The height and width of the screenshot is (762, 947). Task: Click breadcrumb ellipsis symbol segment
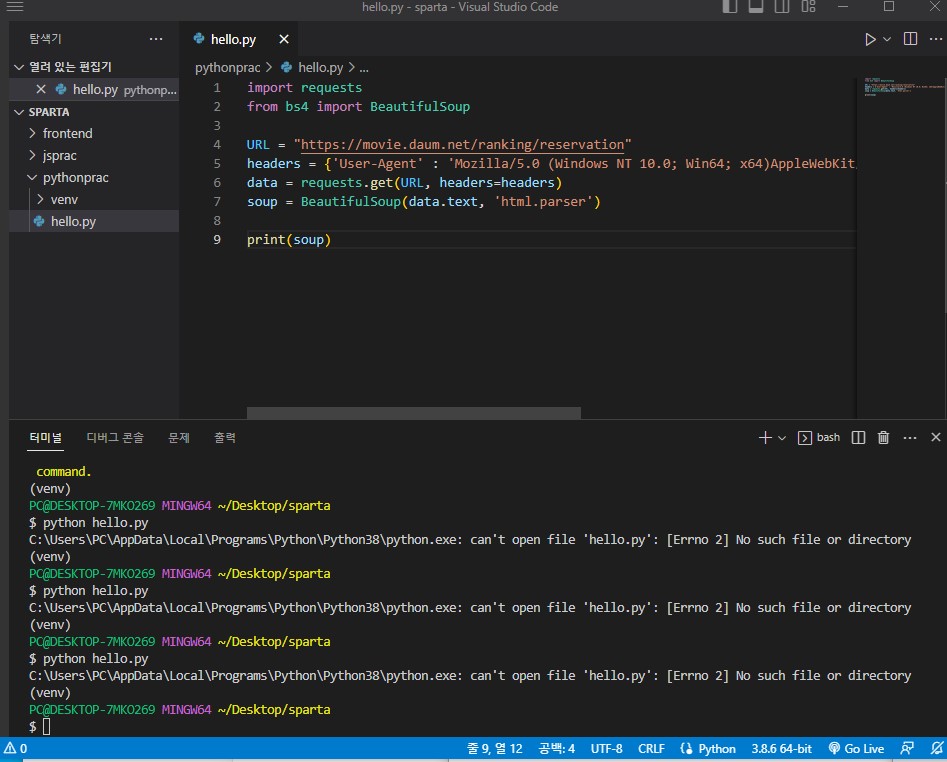tap(364, 68)
